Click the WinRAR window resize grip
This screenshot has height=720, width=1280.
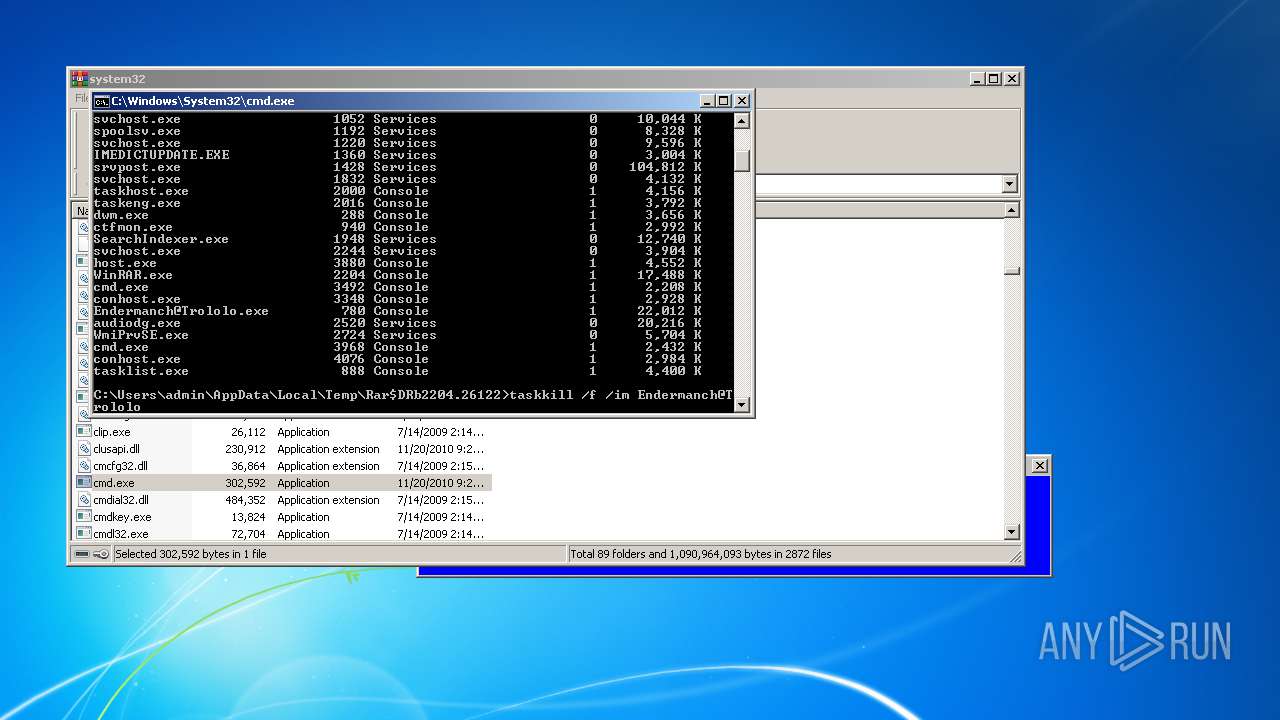1015,556
